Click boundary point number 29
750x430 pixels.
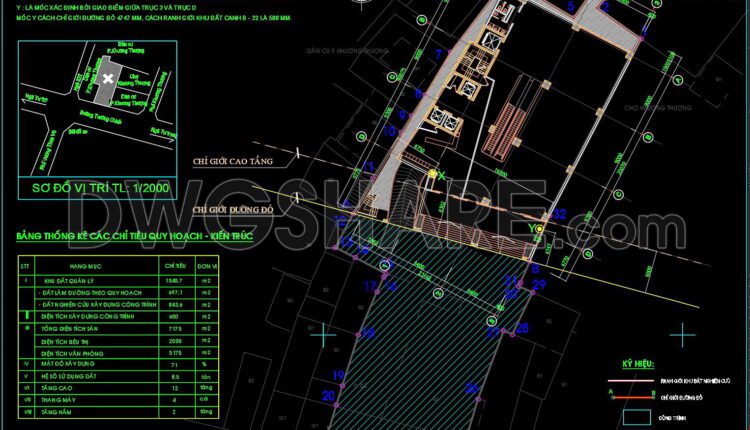(539, 285)
